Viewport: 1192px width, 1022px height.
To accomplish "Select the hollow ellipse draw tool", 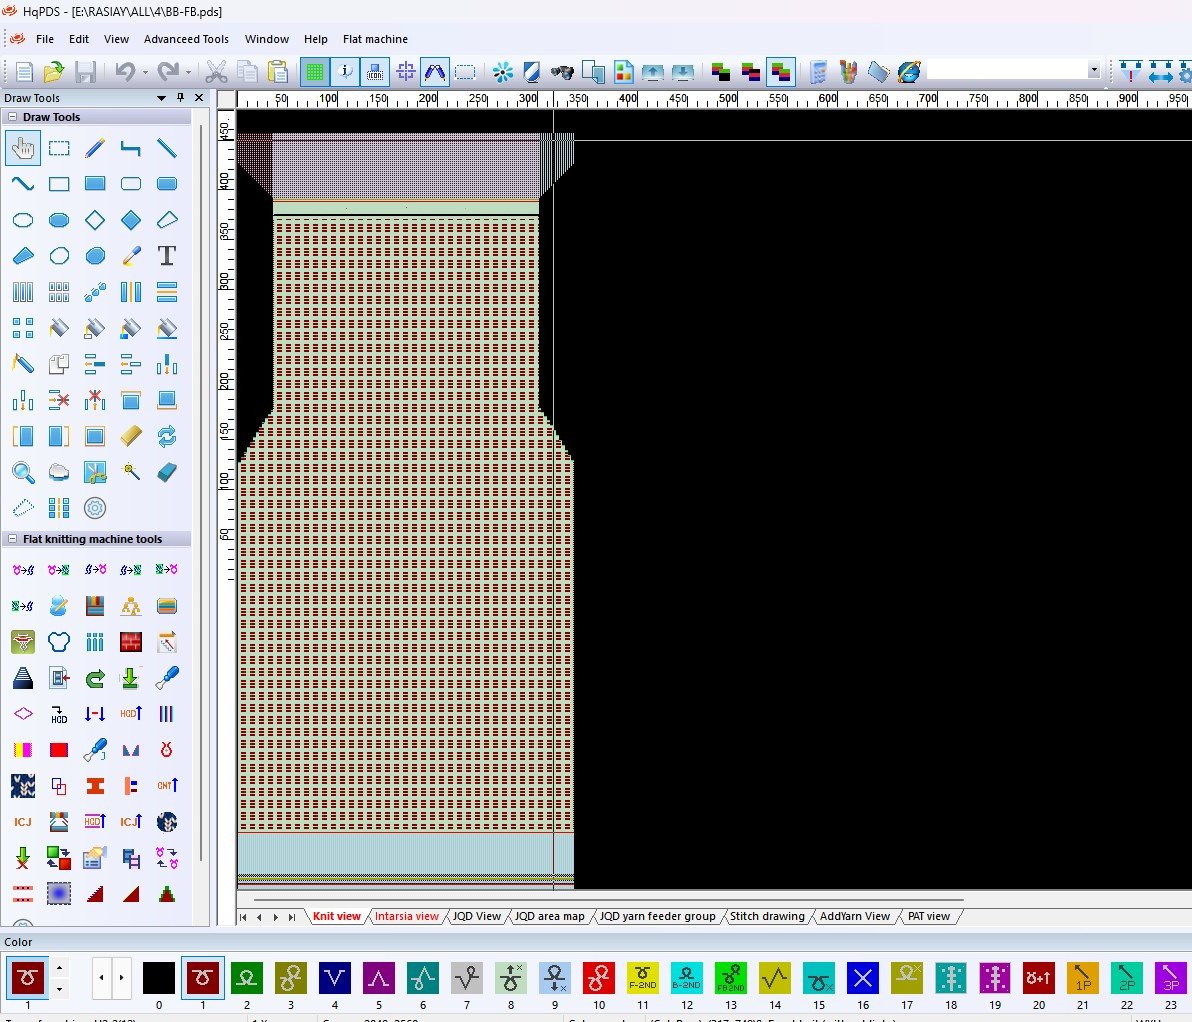I will click(23, 220).
